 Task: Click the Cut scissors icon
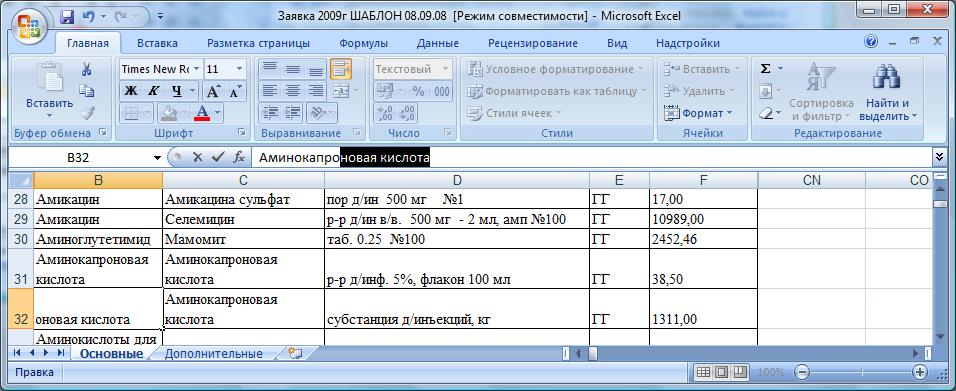click(87, 69)
